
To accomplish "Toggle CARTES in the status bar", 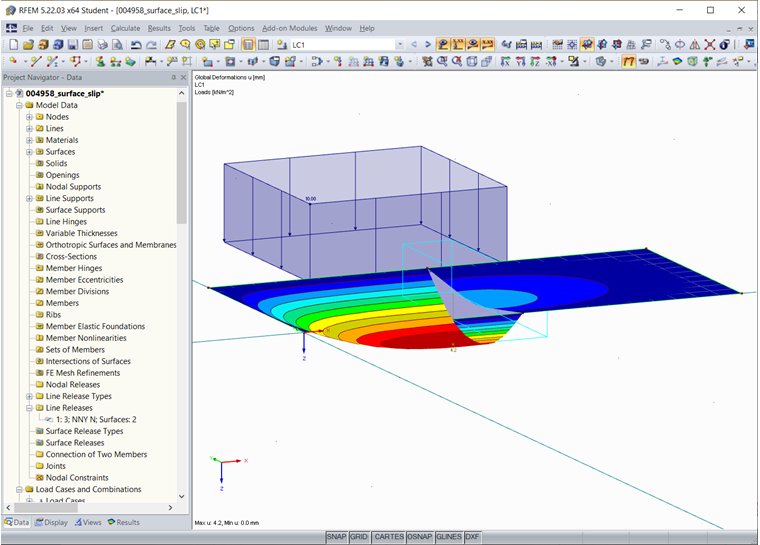I will tap(389, 537).
